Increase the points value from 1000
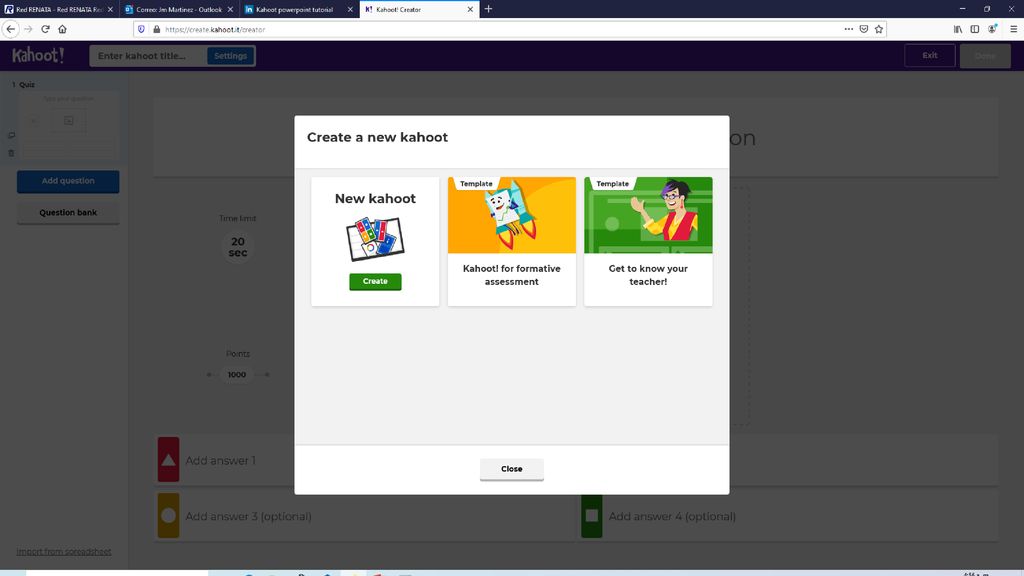The height and width of the screenshot is (576, 1024). coord(266,375)
